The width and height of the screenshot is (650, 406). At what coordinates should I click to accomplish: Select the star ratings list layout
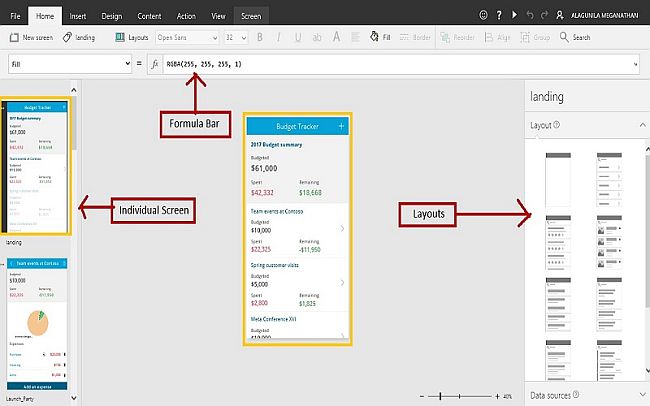pos(558,242)
